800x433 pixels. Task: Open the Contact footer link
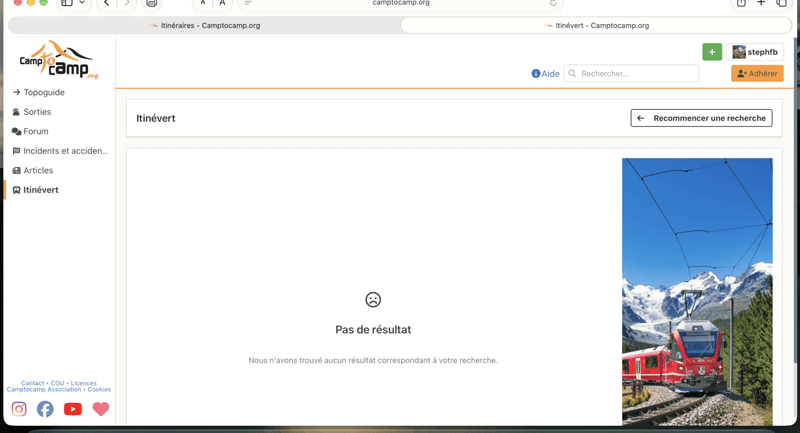(33, 383)
